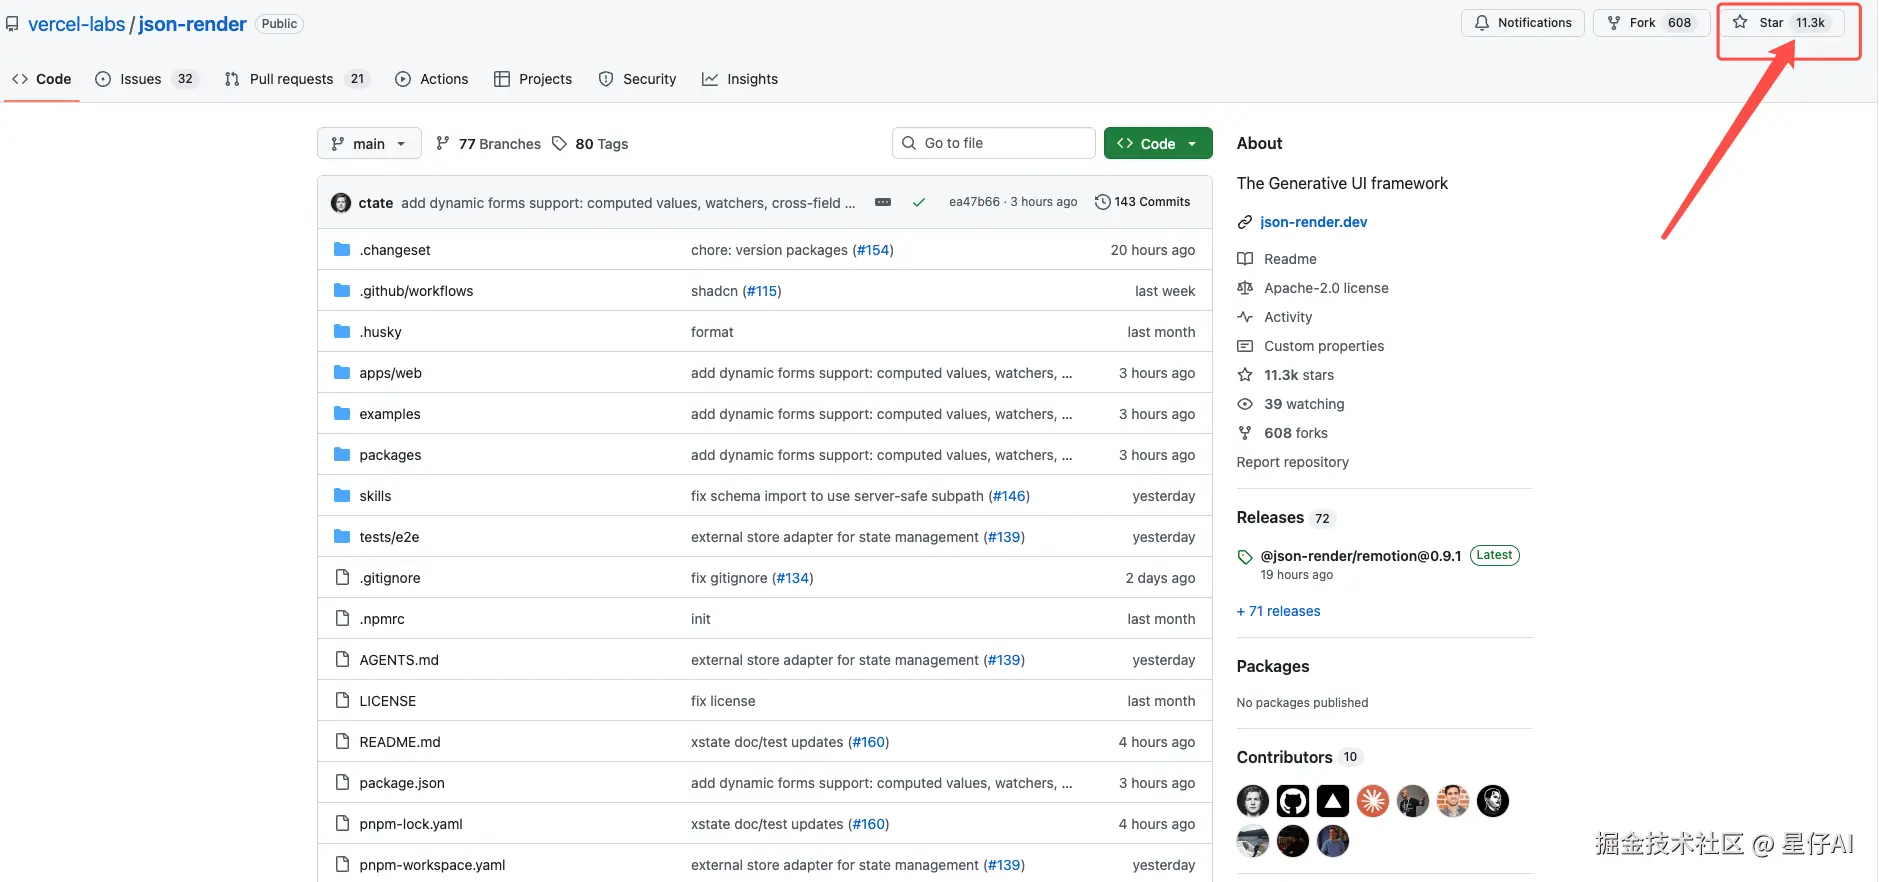The height and width of the screenshot is (882, 1879).
Task: Switch to the Security tab
Action: coord(637,79)
